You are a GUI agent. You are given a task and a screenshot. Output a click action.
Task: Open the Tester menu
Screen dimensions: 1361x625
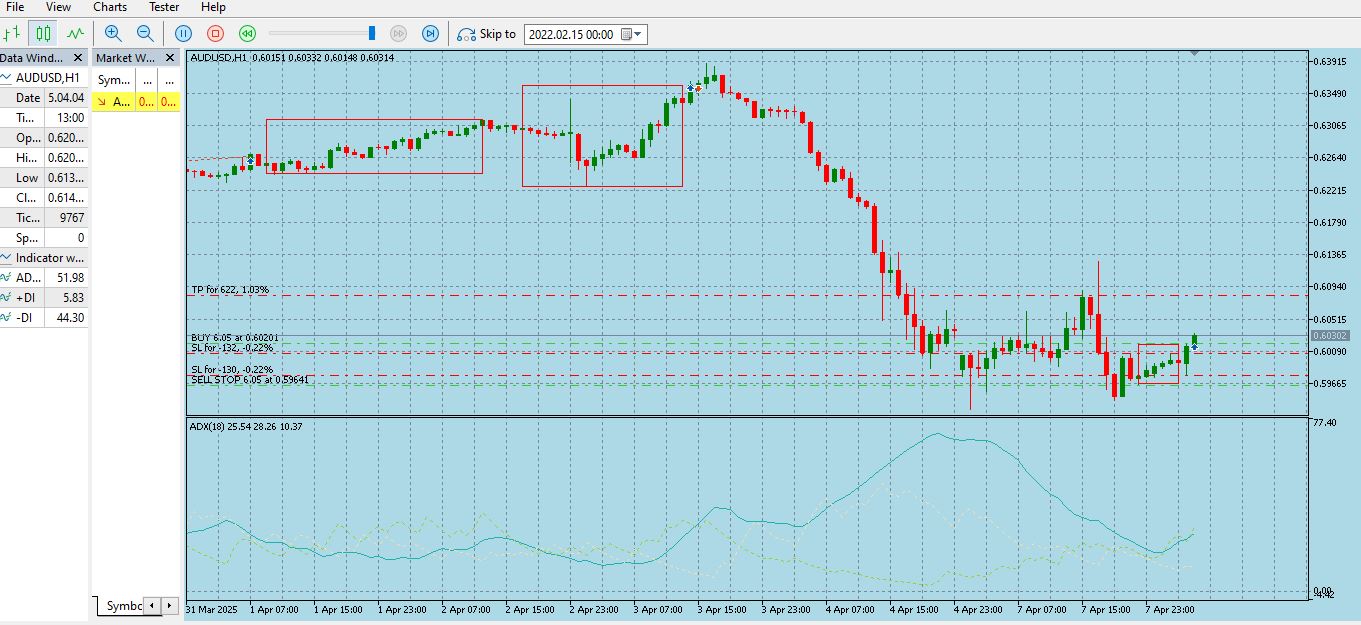[164, 7]
